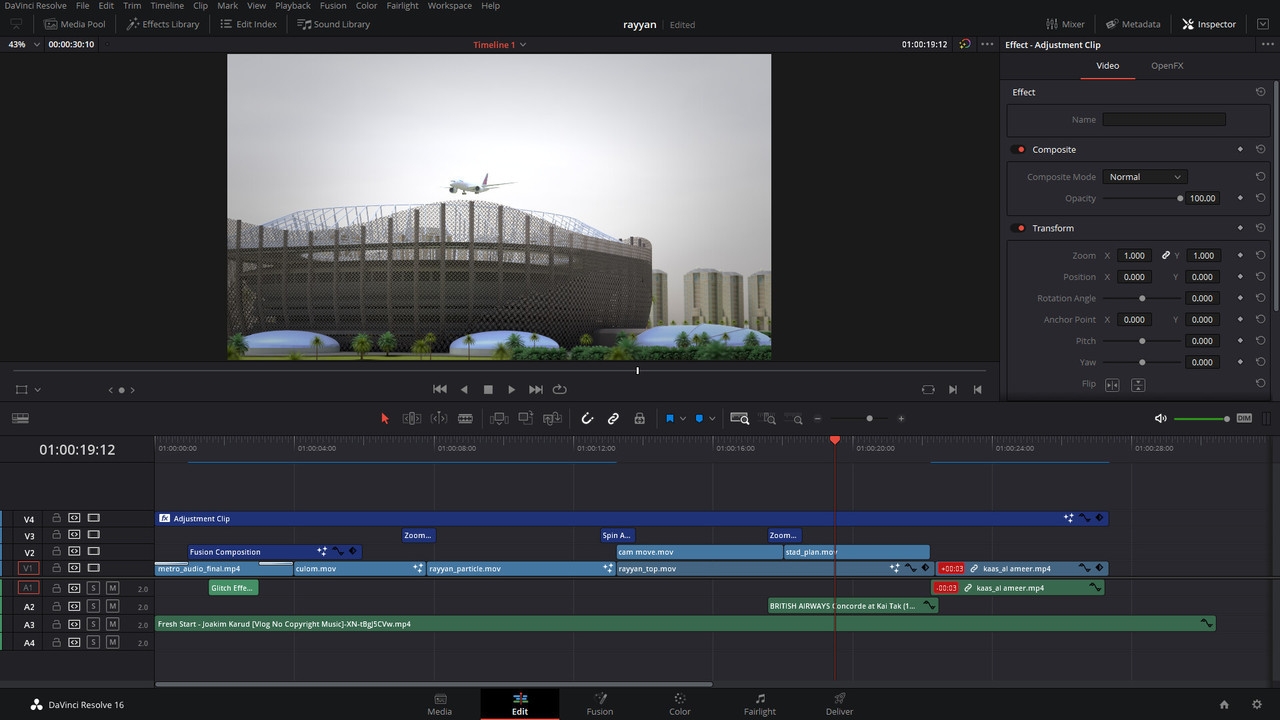Click the Replace Clip edit icon
Viewport: 1280px width, 720px height.
click(551, 419)
